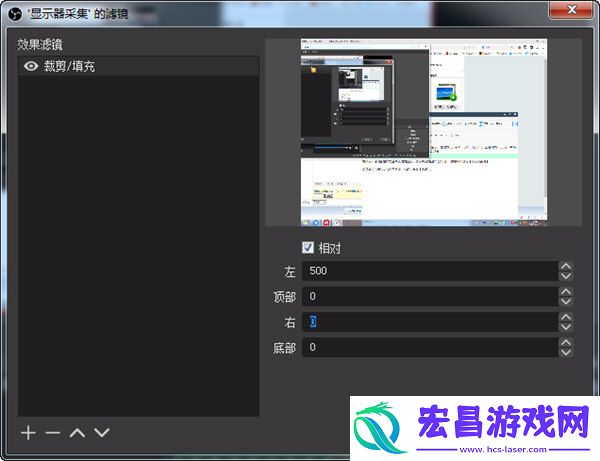Click the display capture preview image
The height and width of the screenshot is (461, 600).
(424, 132)
